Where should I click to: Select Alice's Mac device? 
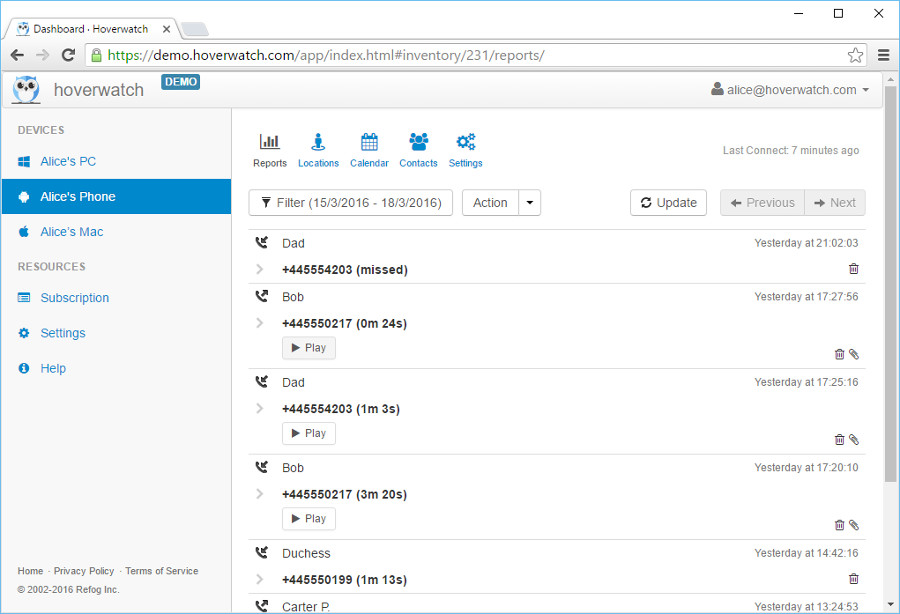[x=117, y=232]
